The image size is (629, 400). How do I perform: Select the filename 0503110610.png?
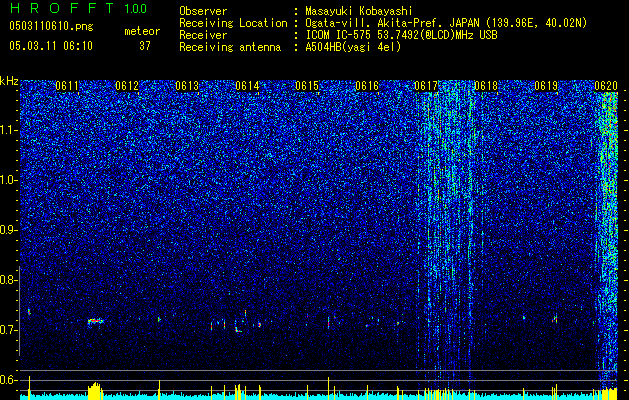pos(51,27)
